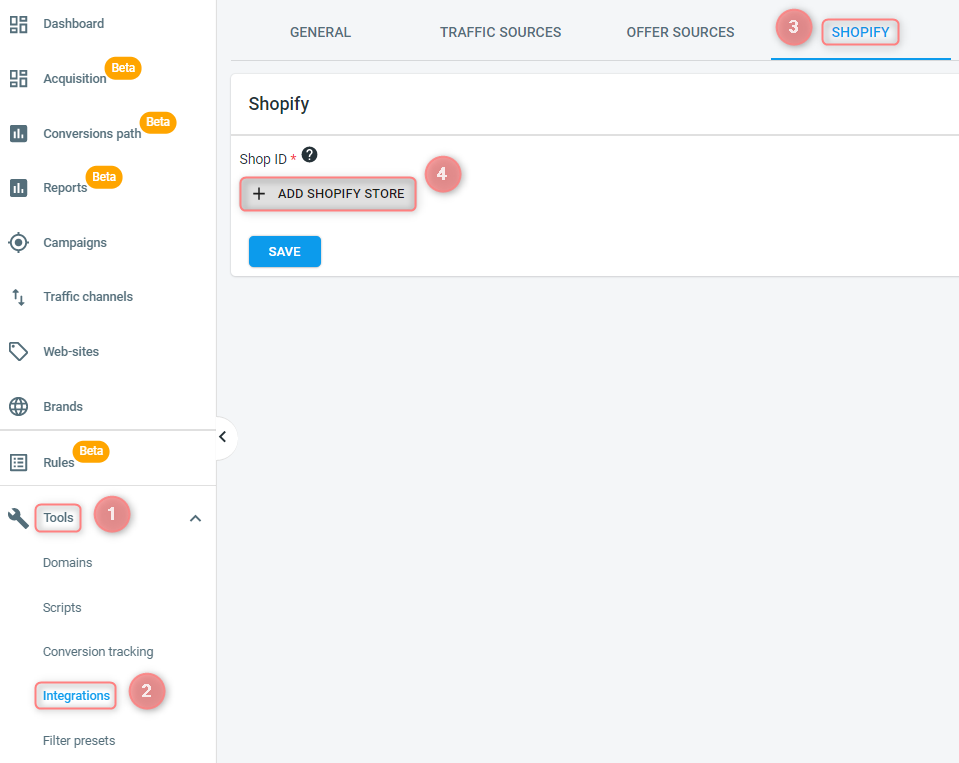This screenshot has height=763, width=959.
Task: Click the Brands globe icon
Action: coord(18,407)
